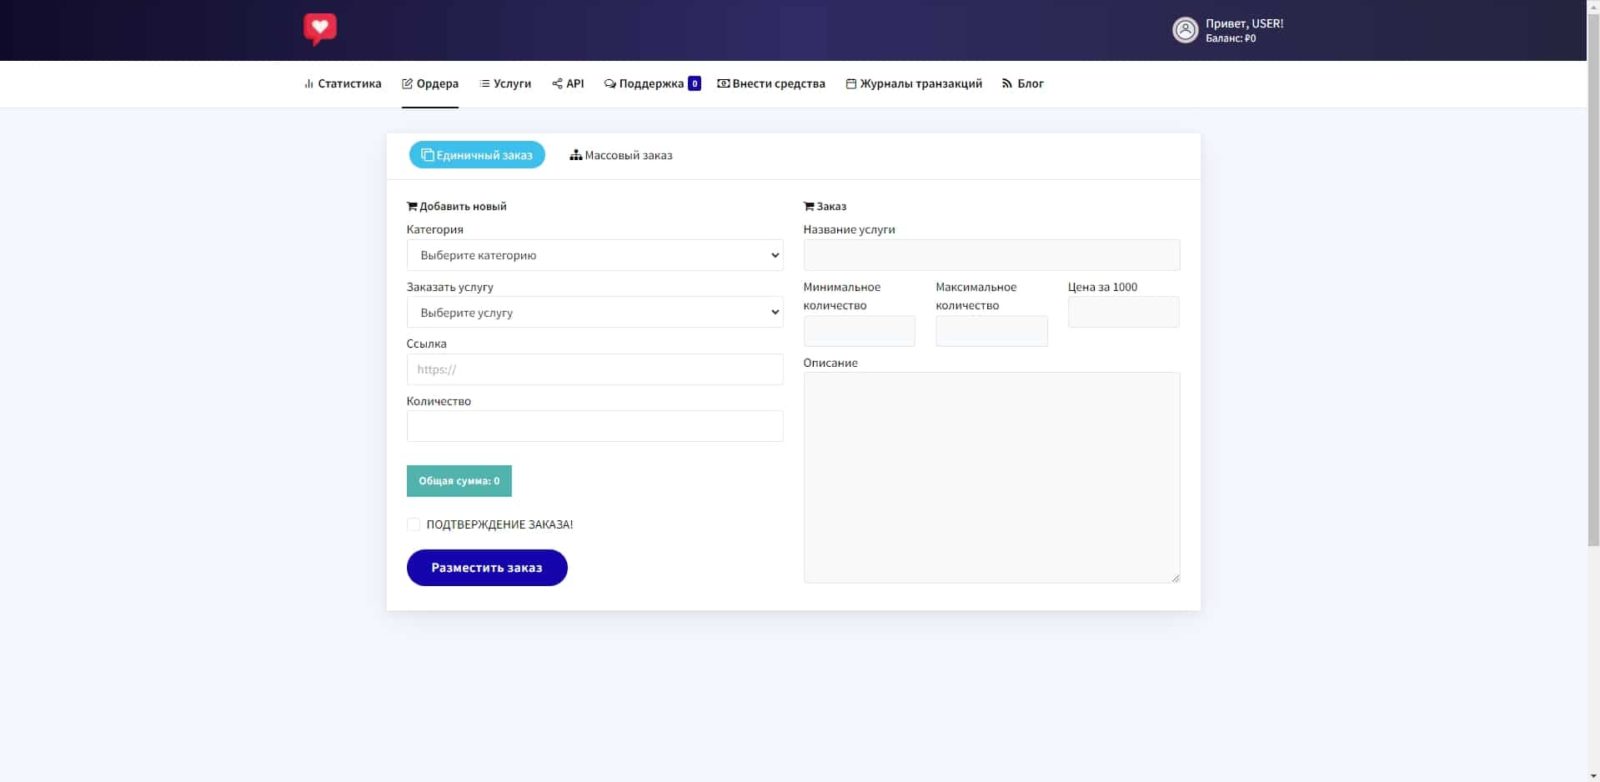Click the Цена за 1000 field
The width and height of the screenshot is (1600, 782).
[1124, 312]
